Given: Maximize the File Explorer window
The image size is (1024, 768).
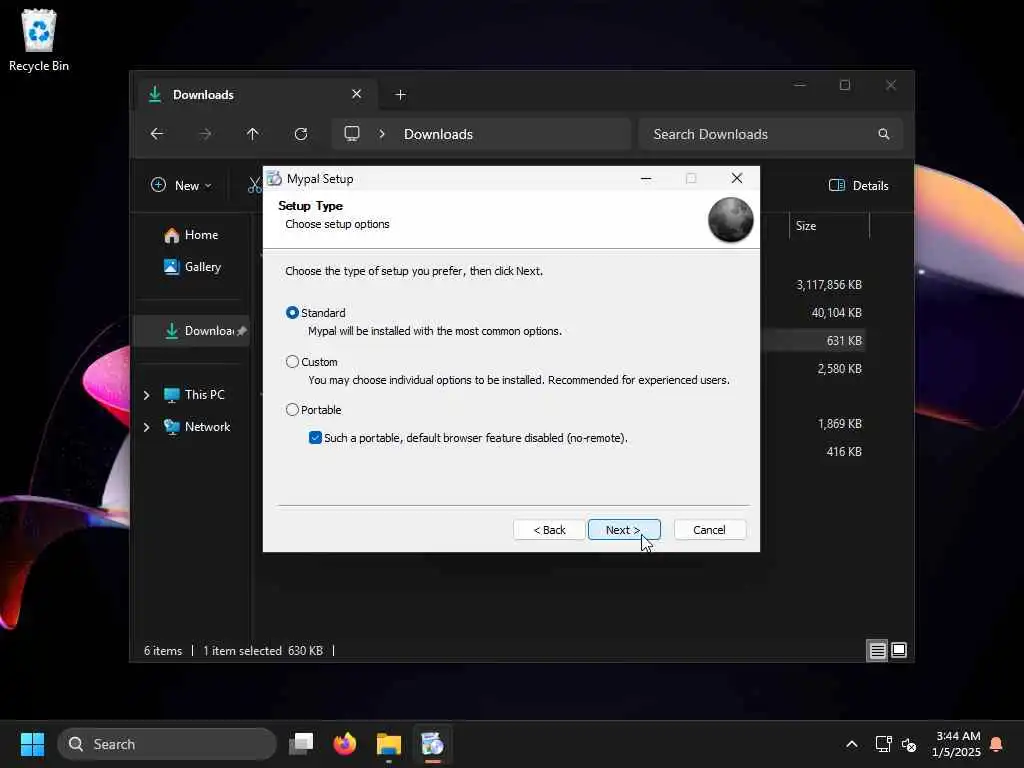Looking at the screenshot, I should tap(844, 85).
